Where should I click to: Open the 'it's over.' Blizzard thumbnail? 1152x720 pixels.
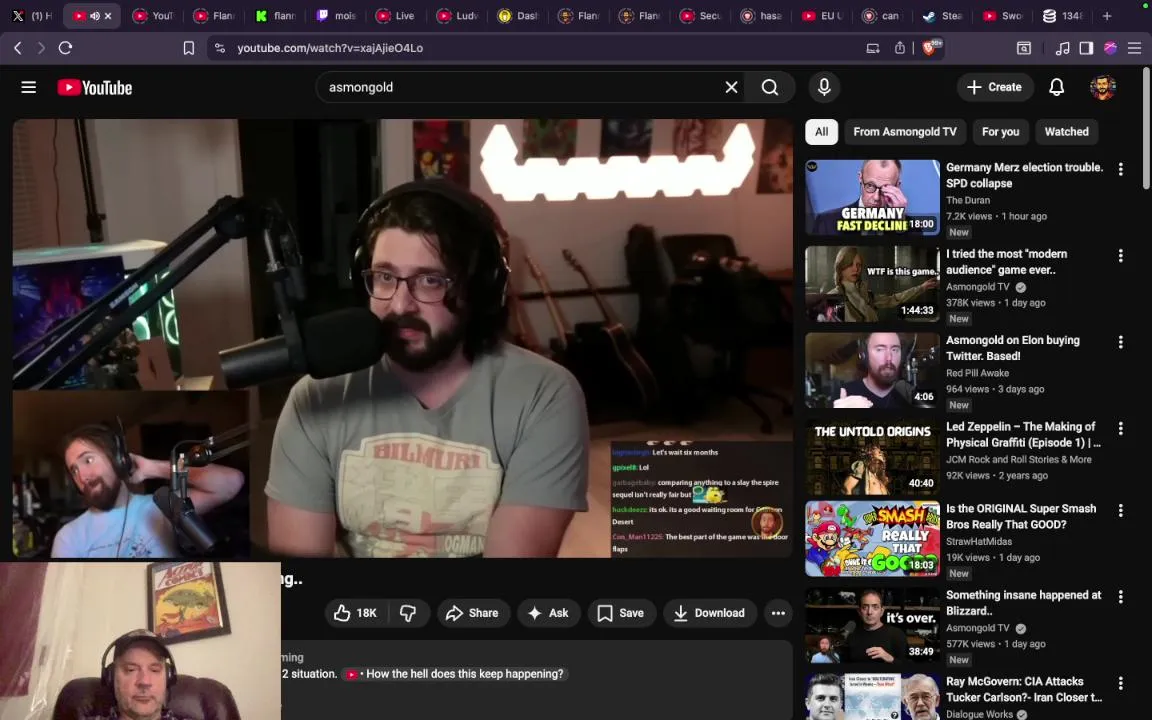pos(872,625)
